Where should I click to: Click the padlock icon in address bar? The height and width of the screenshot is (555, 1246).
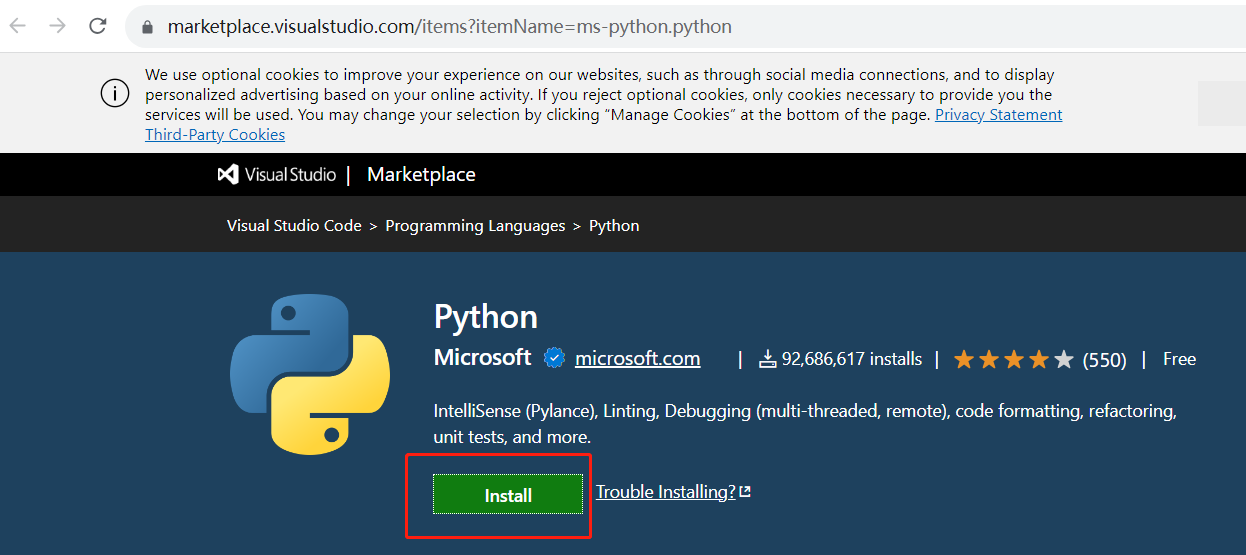pos(148,27)
